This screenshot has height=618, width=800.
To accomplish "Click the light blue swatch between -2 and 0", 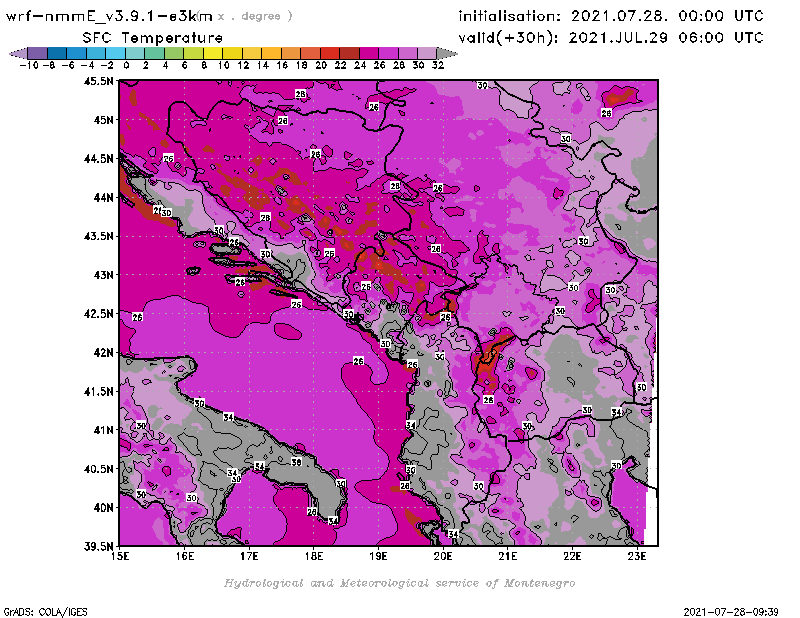I will point(115,52).
